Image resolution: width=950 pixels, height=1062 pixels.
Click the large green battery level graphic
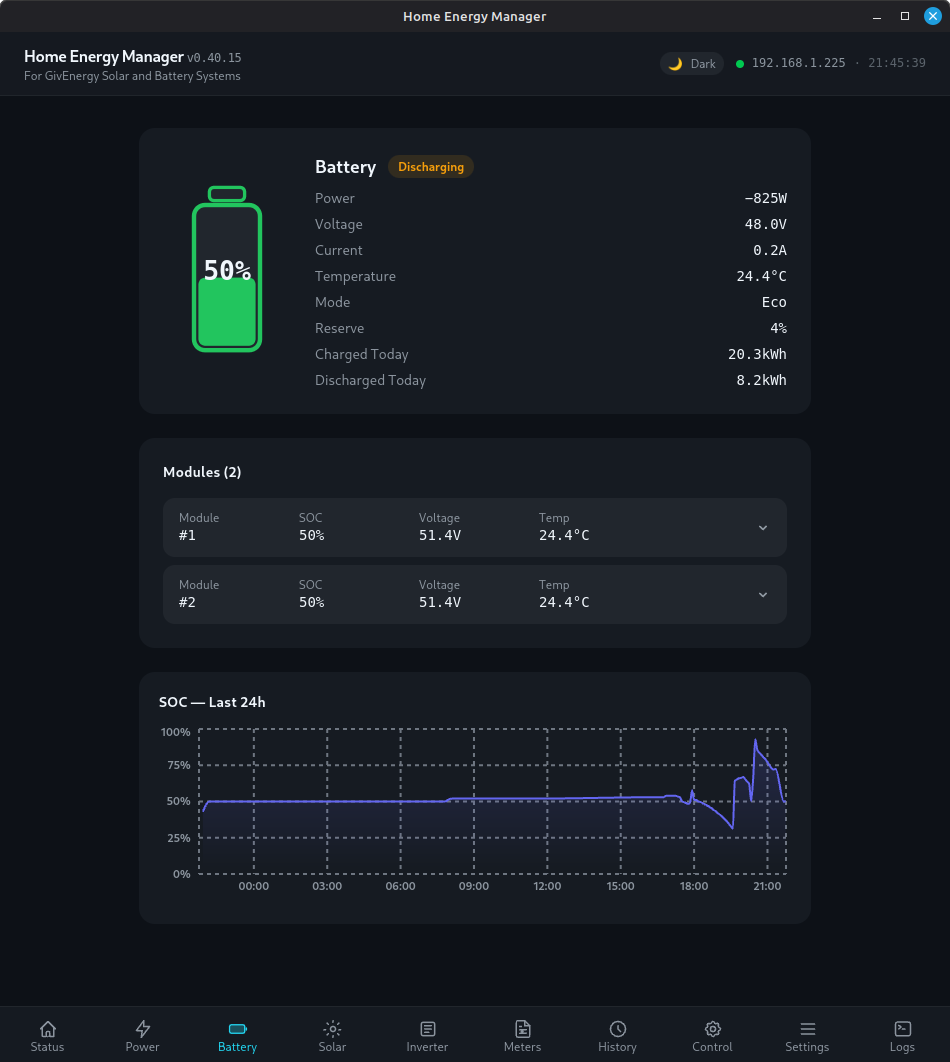pyautogui.click(x=227, y=269)
